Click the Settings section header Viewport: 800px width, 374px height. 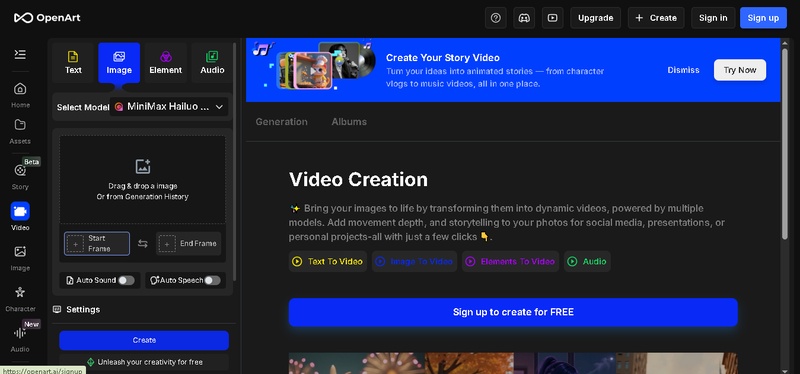(x=77, y=309)
